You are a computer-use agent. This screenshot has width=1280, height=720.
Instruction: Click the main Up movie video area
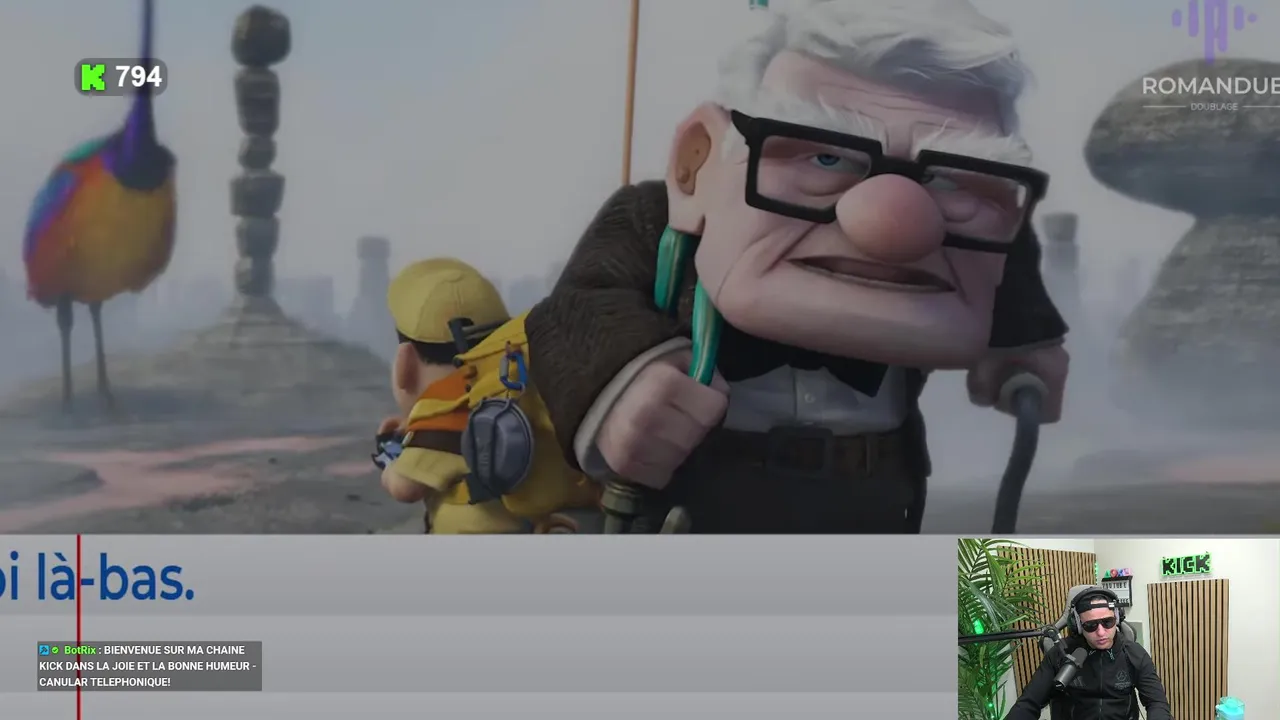tap(640, 267)
